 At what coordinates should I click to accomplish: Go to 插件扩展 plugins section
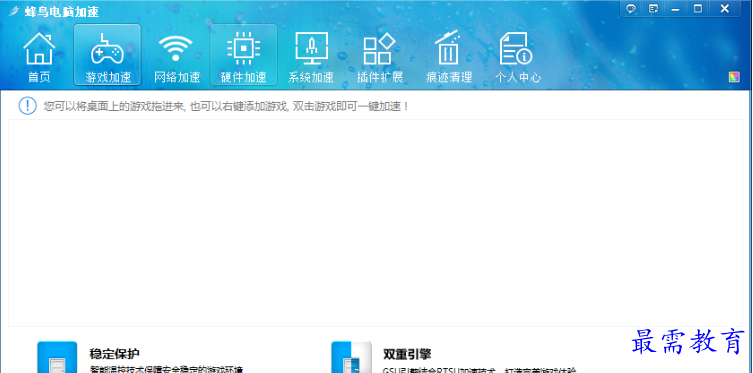(x=379, y=57)
